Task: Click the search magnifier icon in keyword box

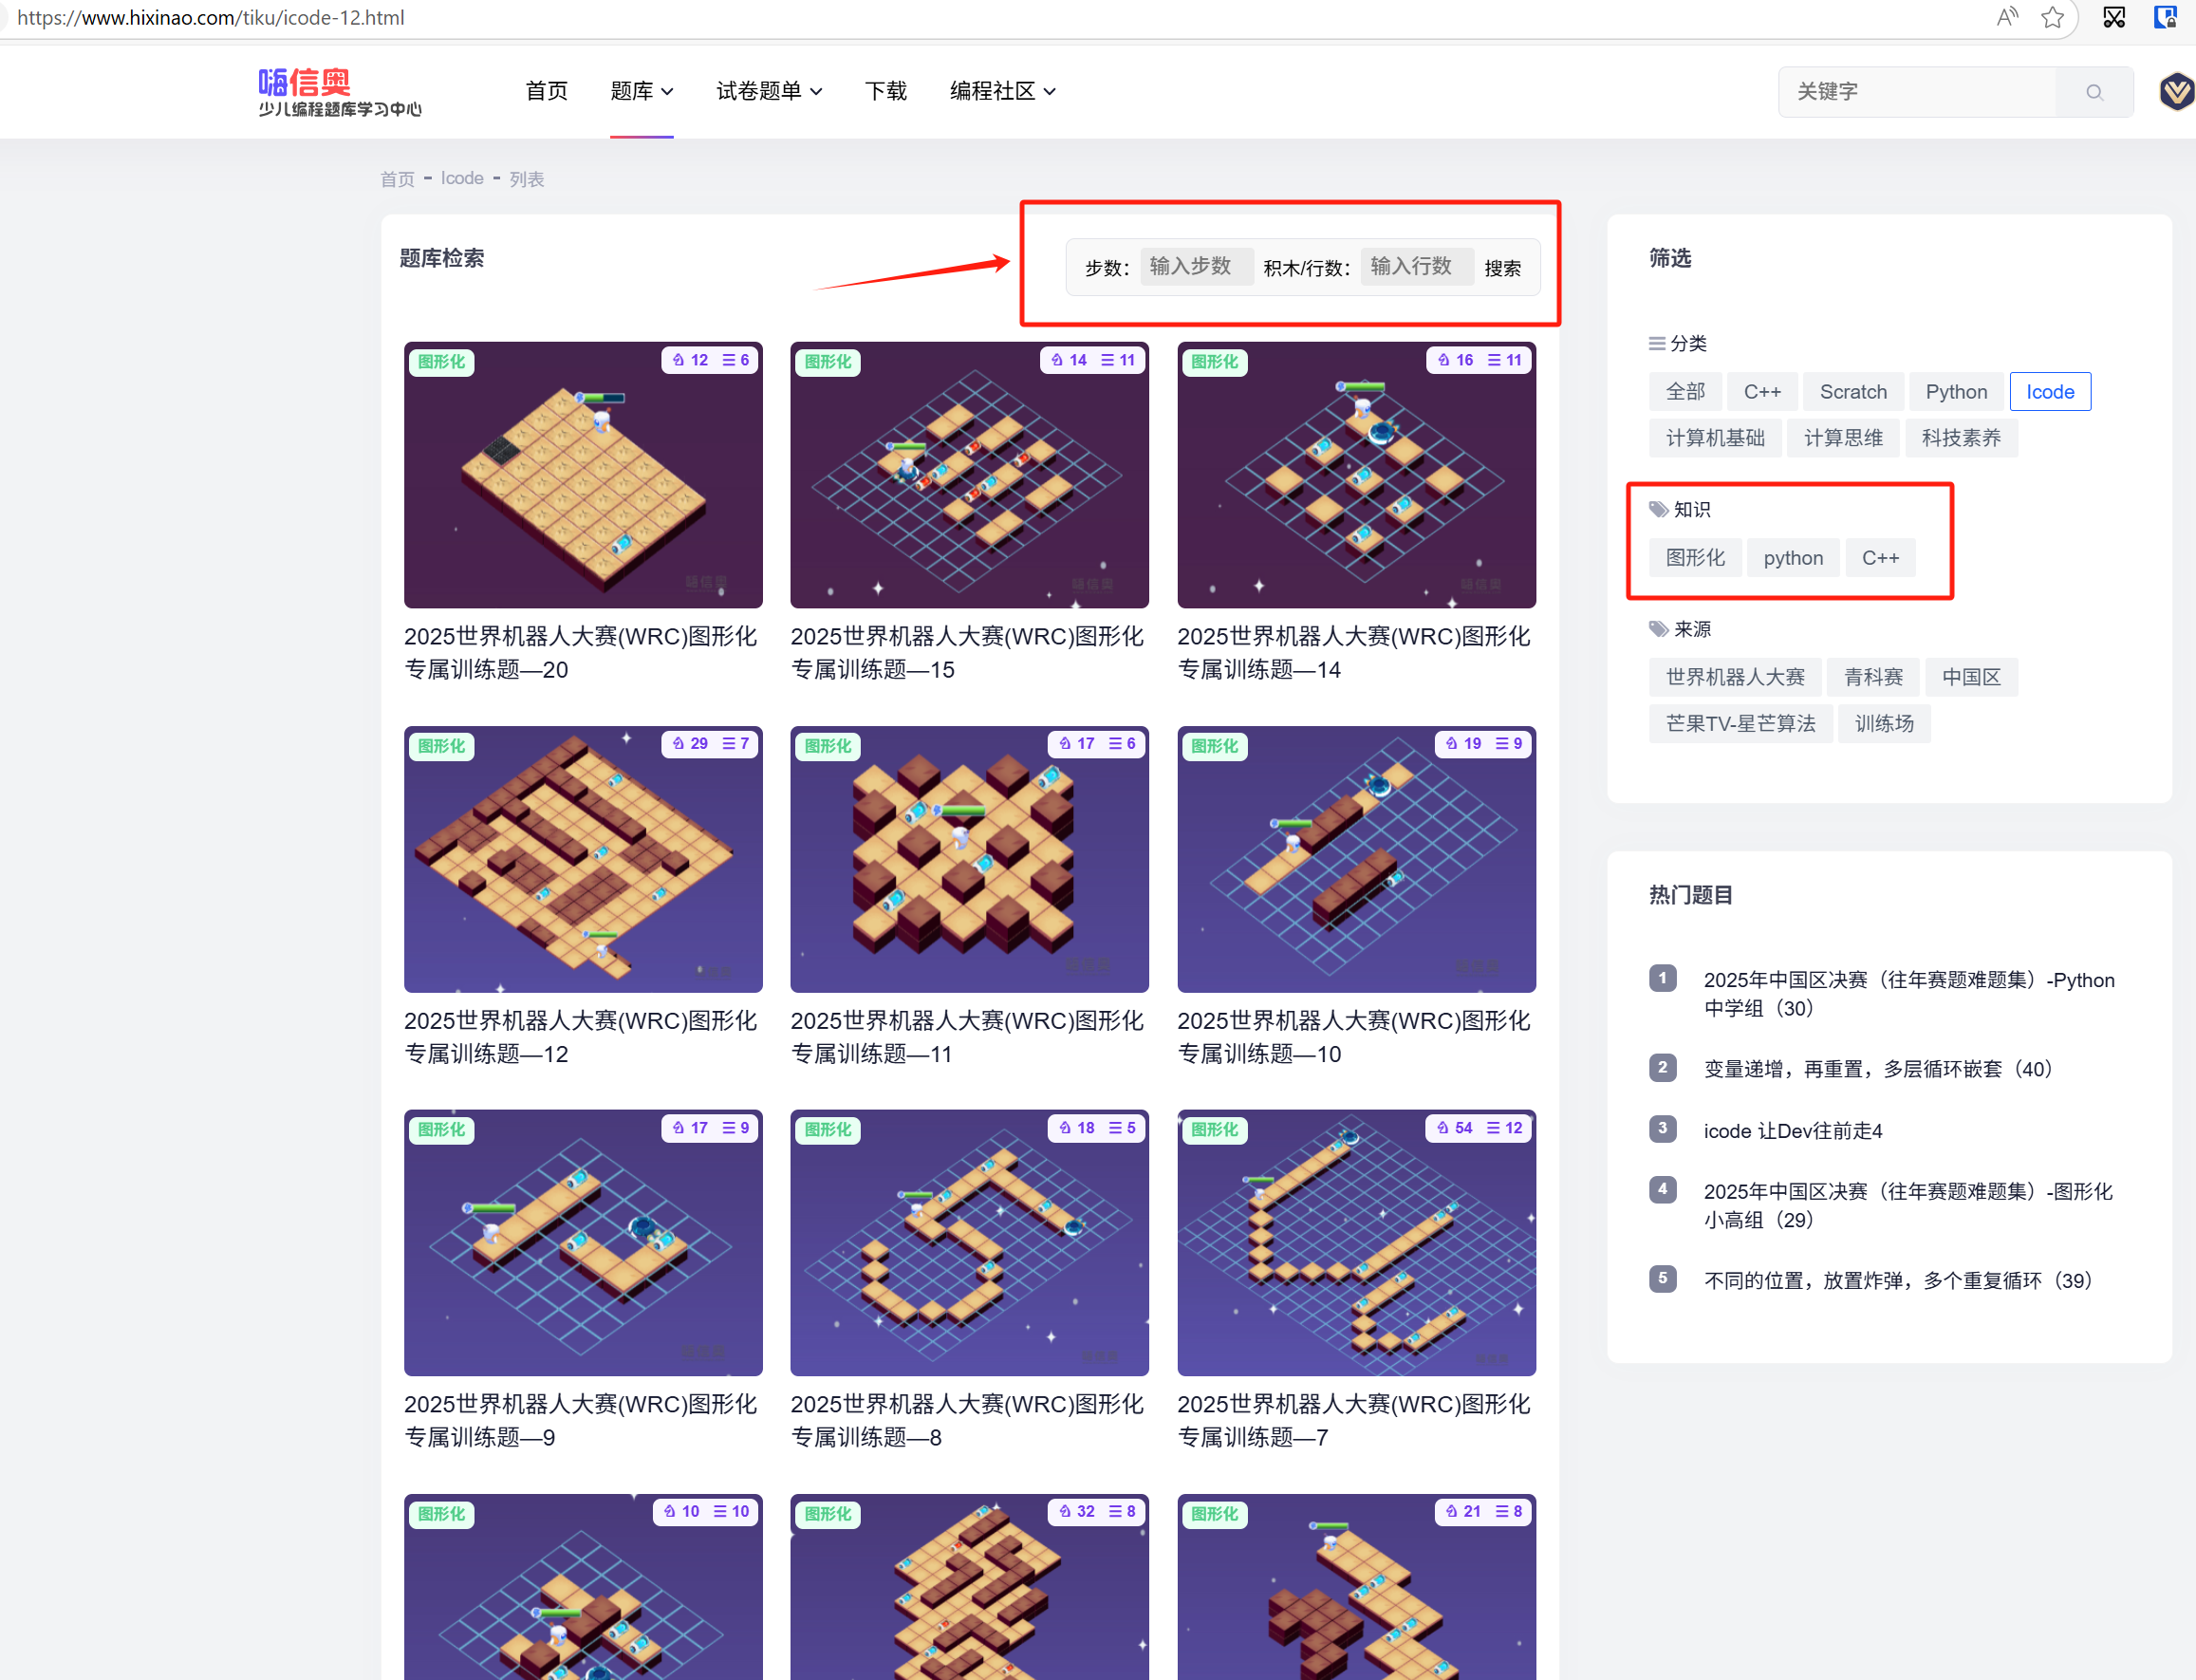Action: [2094, 92]
